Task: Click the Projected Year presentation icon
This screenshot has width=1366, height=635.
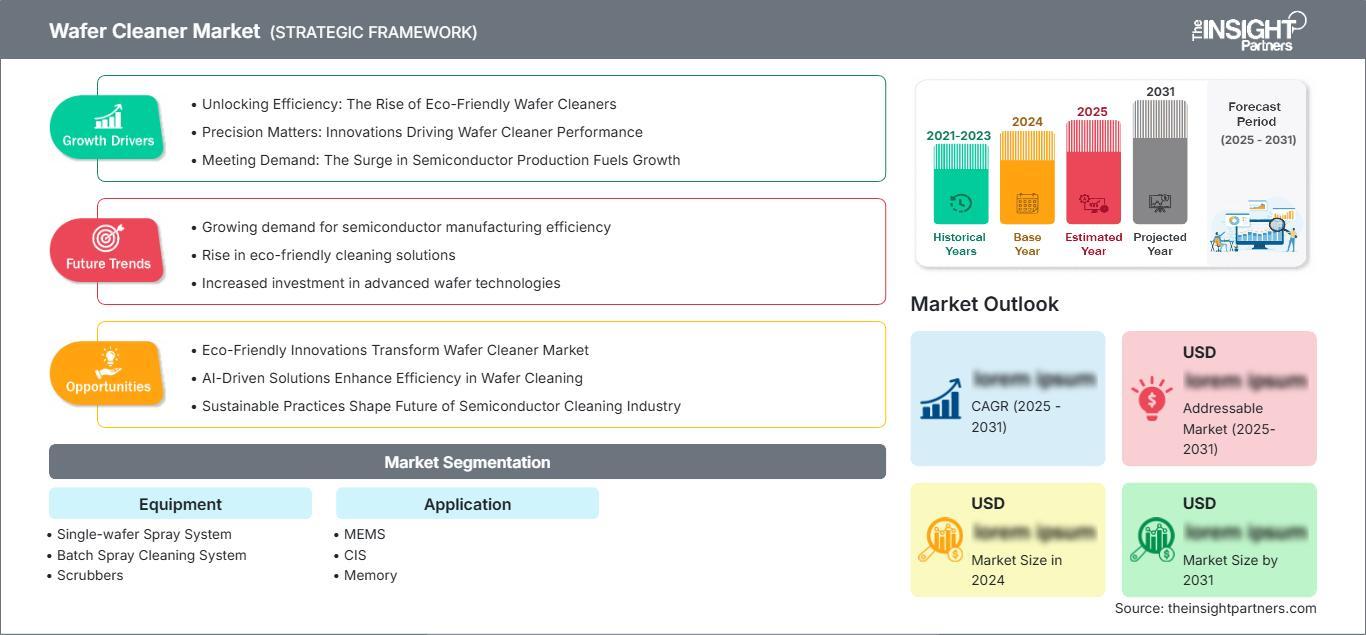Action: [x=1160, y=204]
